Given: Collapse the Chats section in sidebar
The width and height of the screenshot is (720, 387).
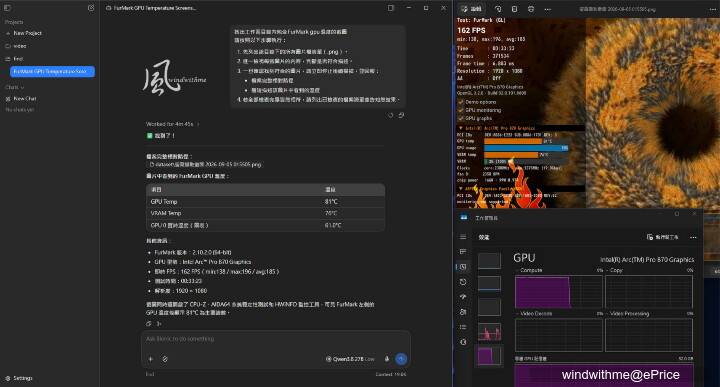Looking at the screenshot, I should coord(15,87).
